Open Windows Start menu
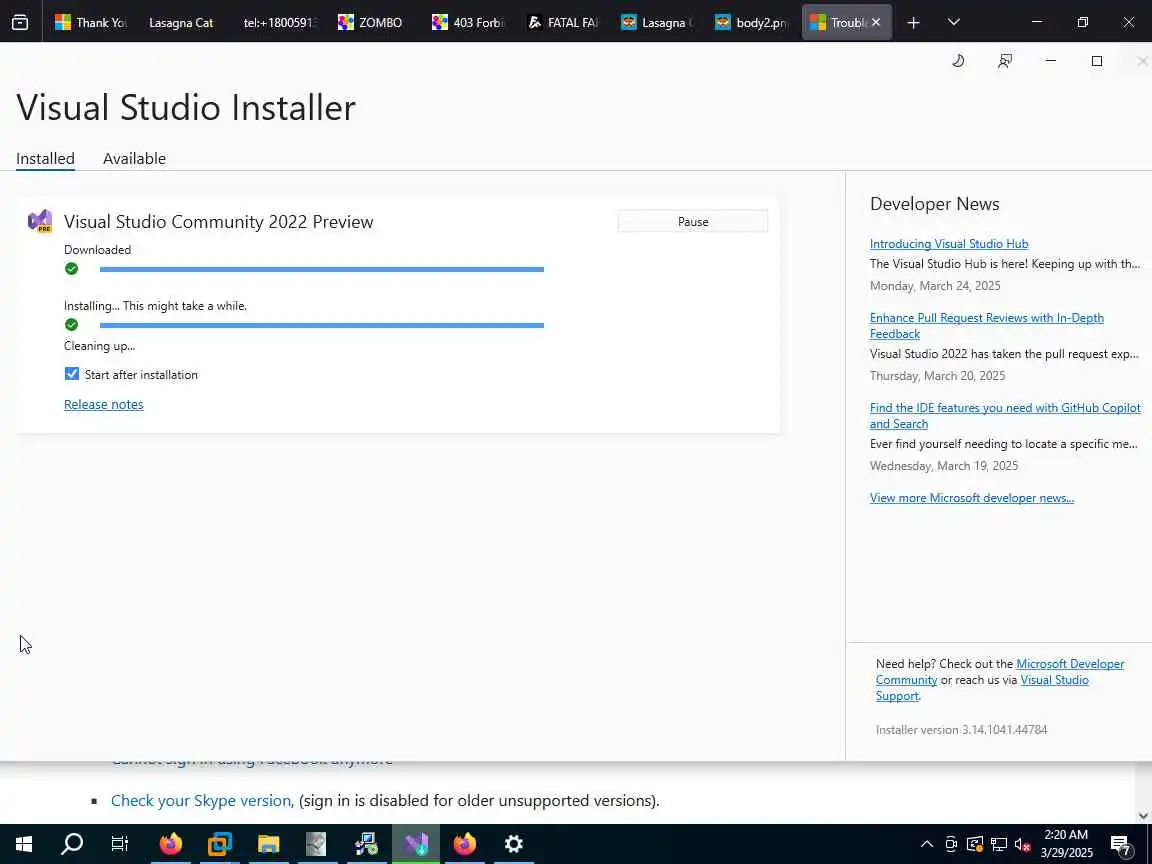Viewport: 1152px width, 864px height. (x=24, y=844)
